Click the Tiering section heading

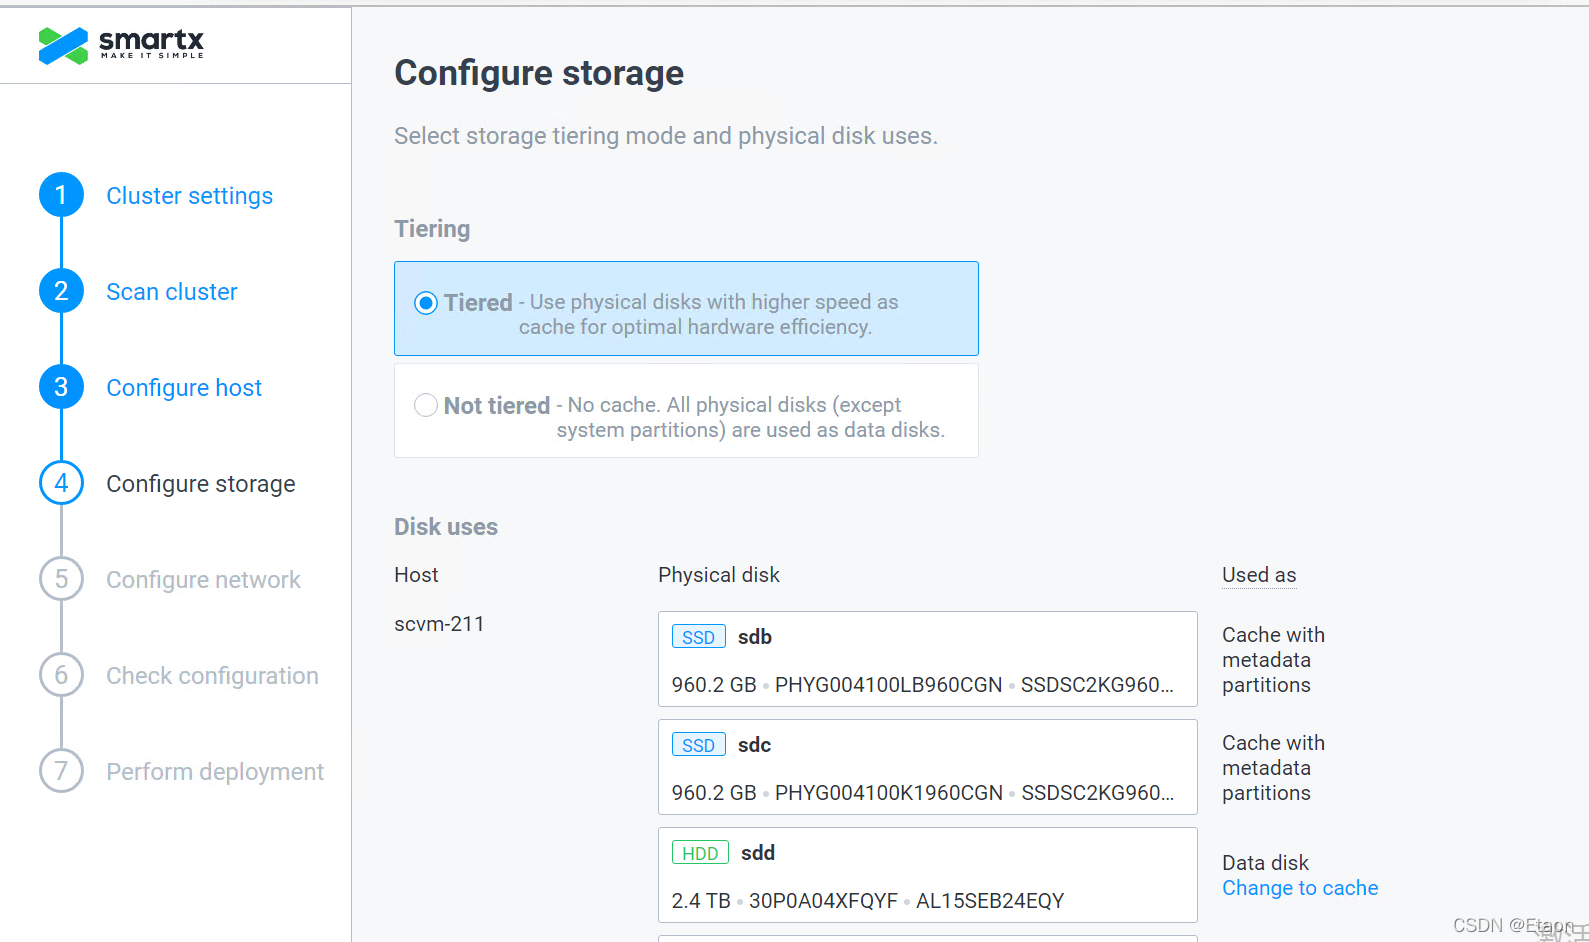[432, 229]
